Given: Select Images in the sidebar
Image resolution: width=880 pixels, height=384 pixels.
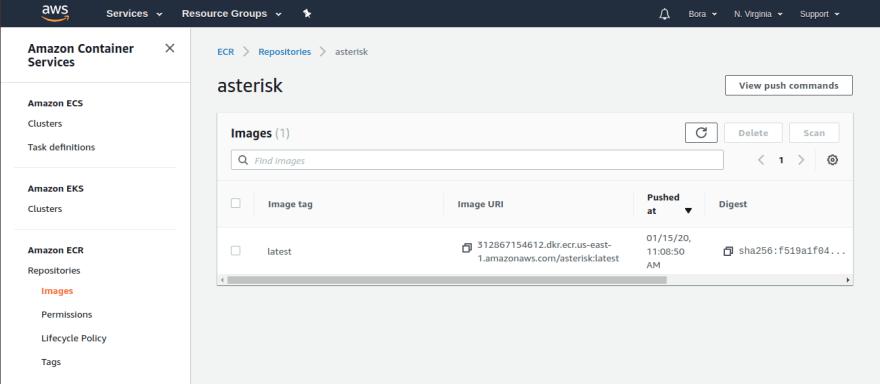Looking at the screenshot, I should 57,291.
